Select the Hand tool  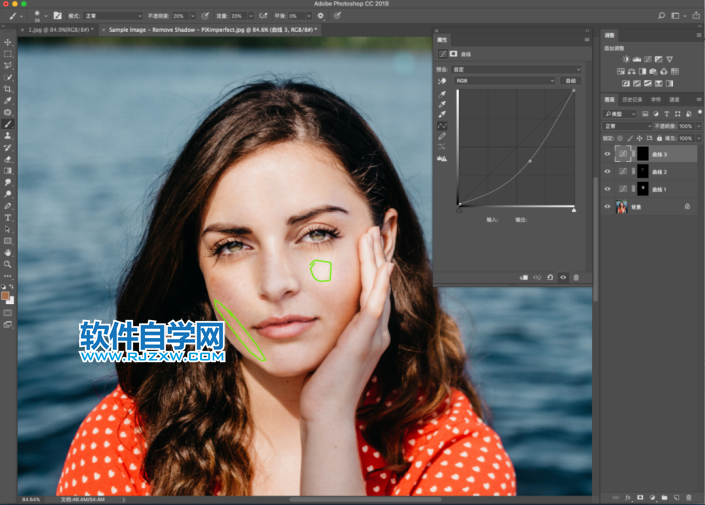point(8,253)
